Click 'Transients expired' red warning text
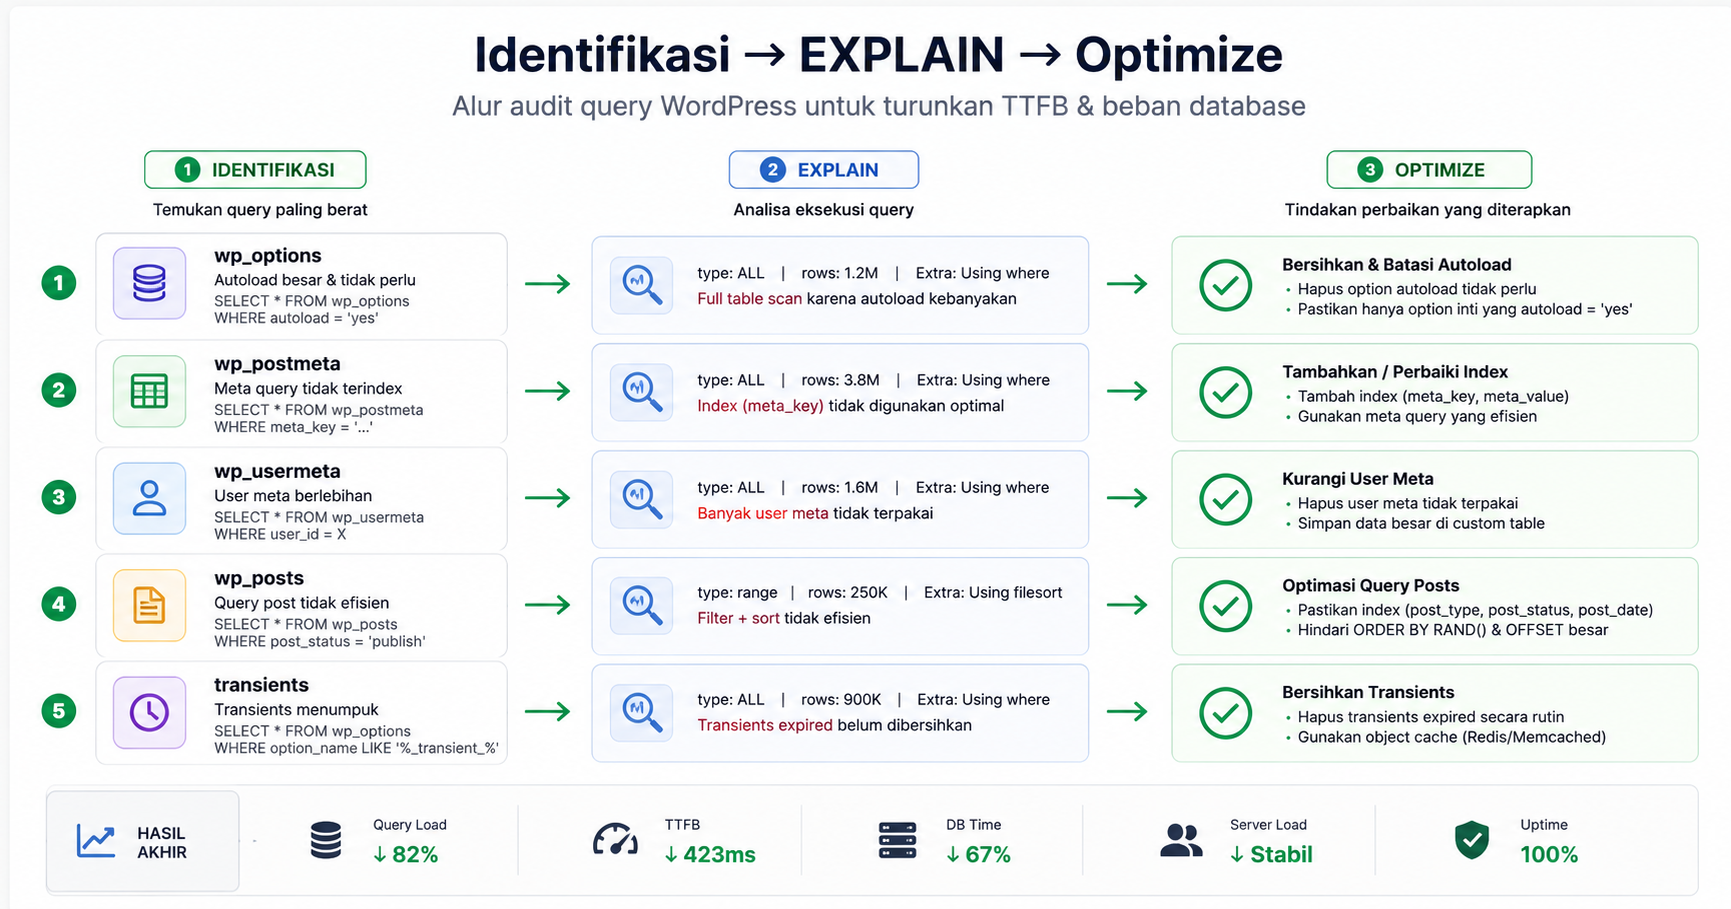The height and width of the screenshot is (909, 1731). [x=764, y=725]
